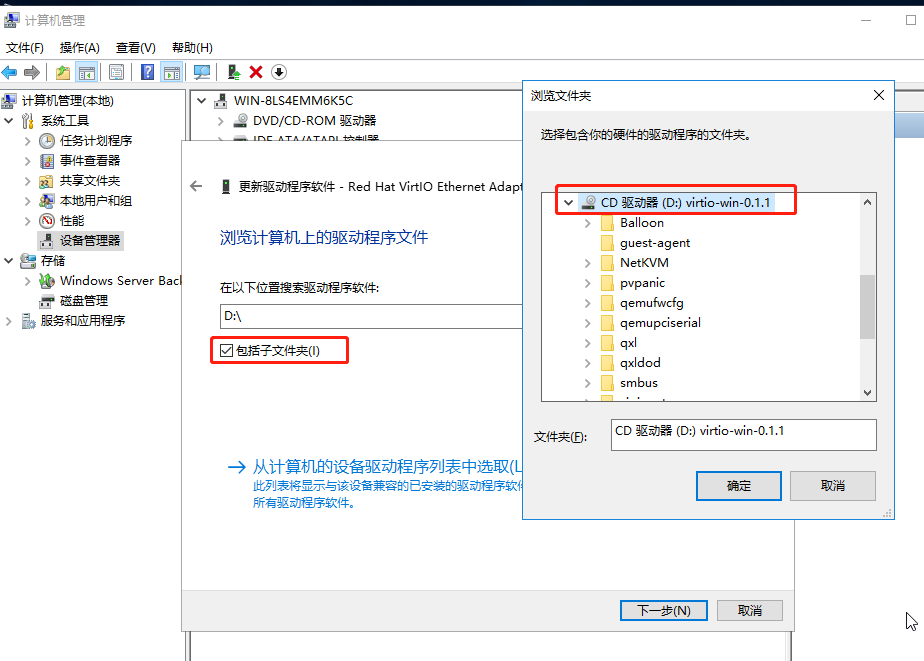Image resolution: width=924 pixels, height=661 pixels.
Task: Click the Back arrow toolbar icon
Action: click(x=9, y=72)
